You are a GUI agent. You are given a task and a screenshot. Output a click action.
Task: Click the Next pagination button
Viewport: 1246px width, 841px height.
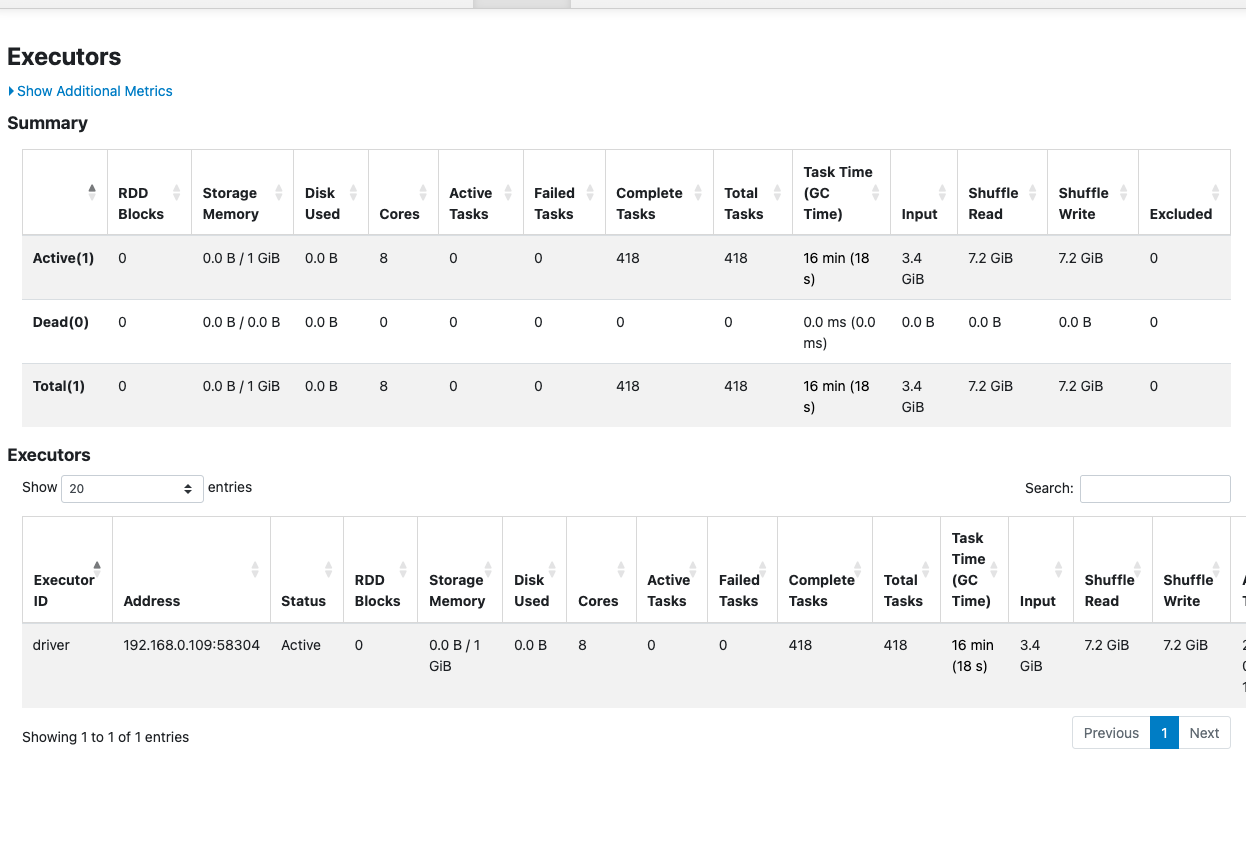[x=1204, y=733]
